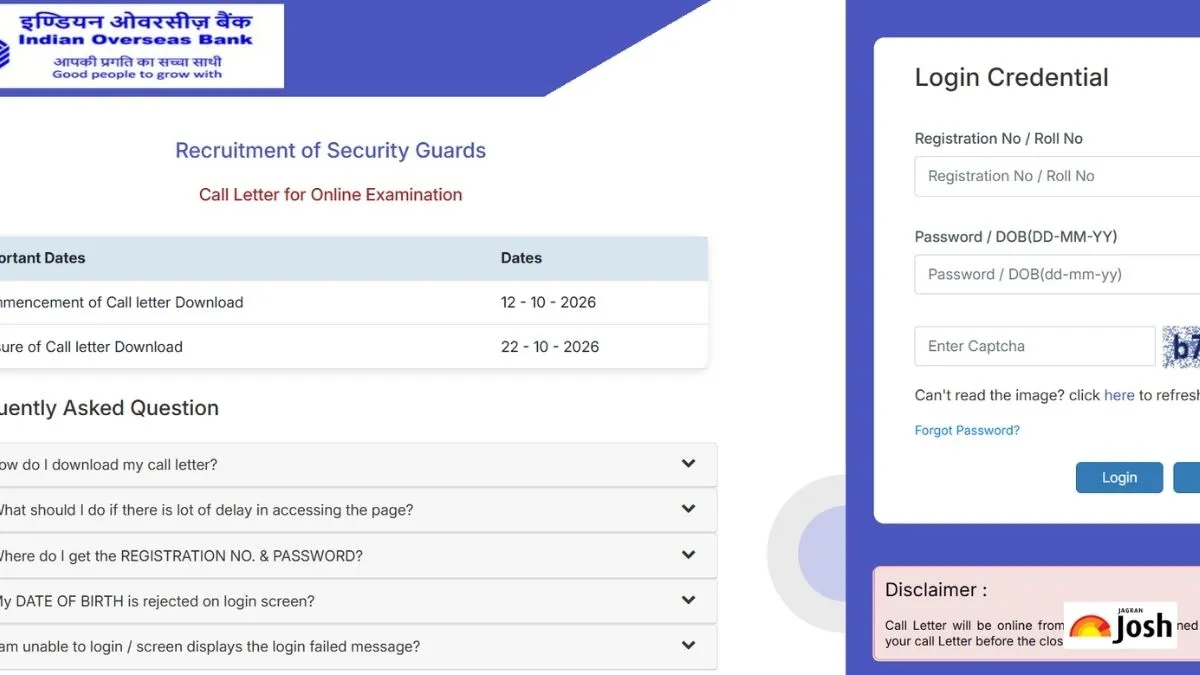1200x675 pixels.
Task: Click the 'Dates' column header
Action: pyautogui.click(x=521, y=258)
